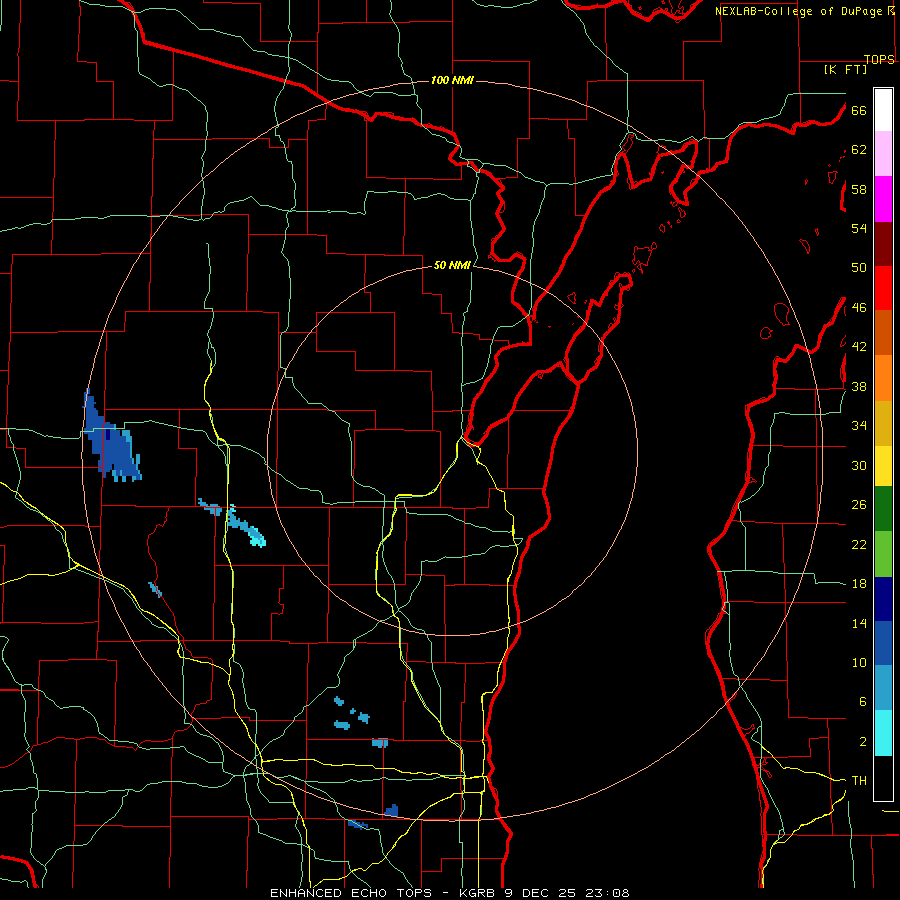Click the 100 NMI range ring label
The height and width of the screenshot is (900, 900).
452,80
